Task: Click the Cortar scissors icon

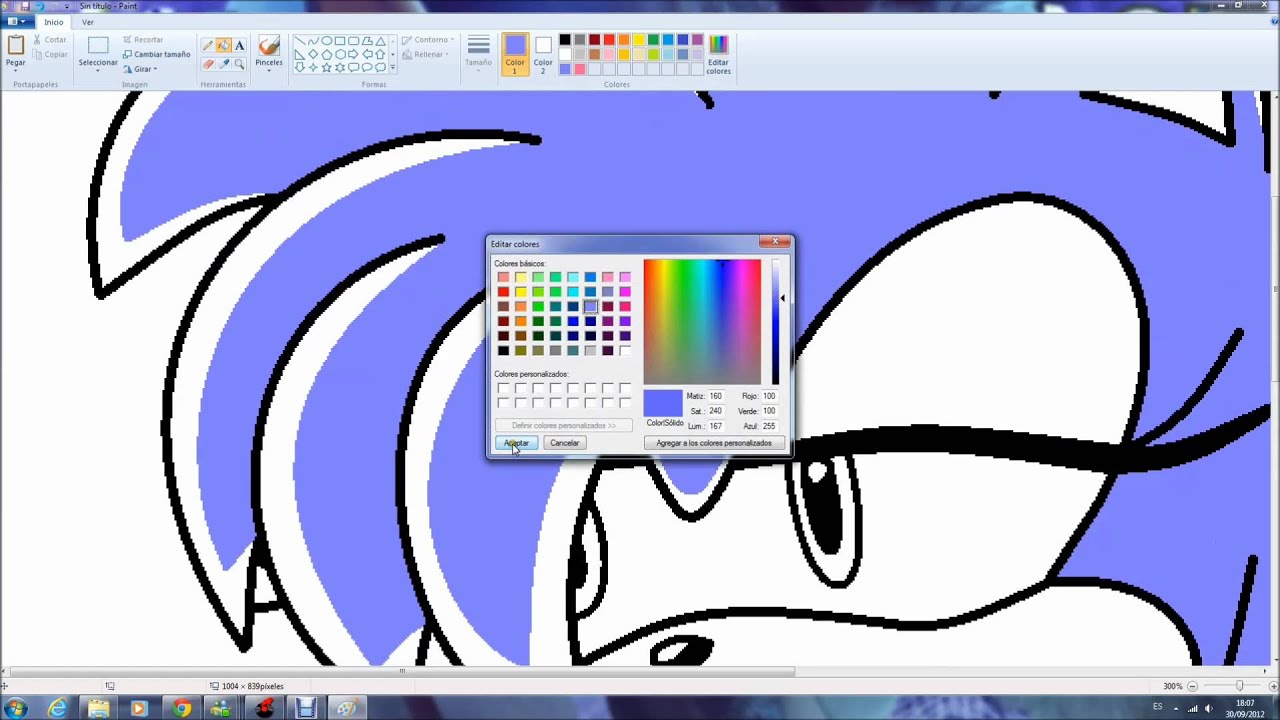Action: click(37, 40)
